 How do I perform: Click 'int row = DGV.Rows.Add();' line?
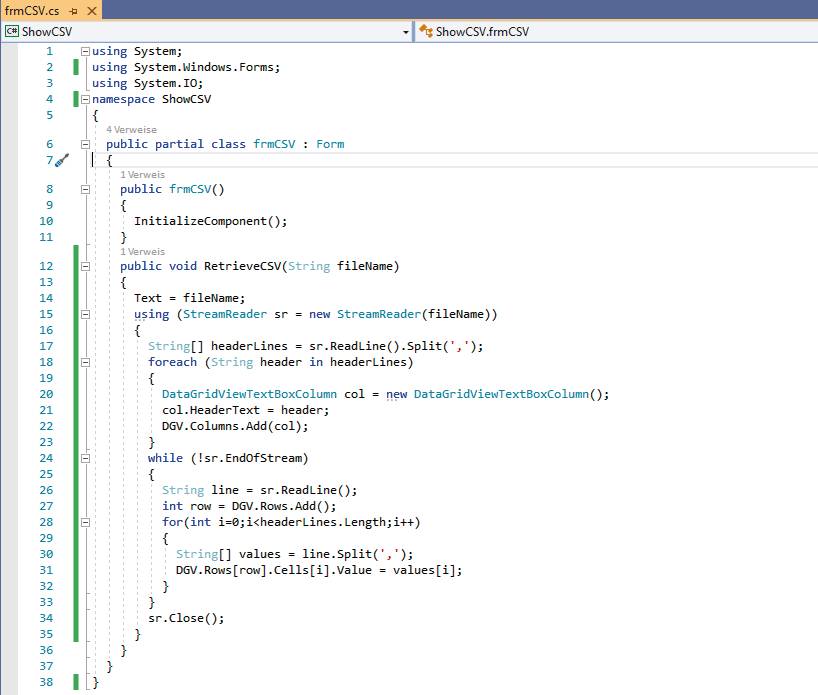click(249, 506)
